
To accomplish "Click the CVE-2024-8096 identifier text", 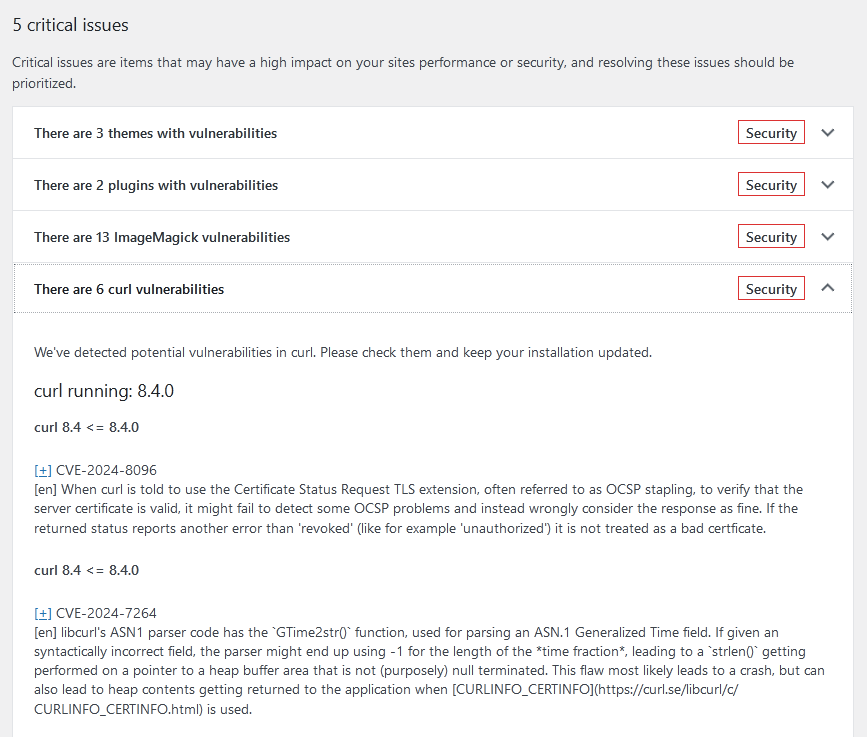I will pos(106,470).
